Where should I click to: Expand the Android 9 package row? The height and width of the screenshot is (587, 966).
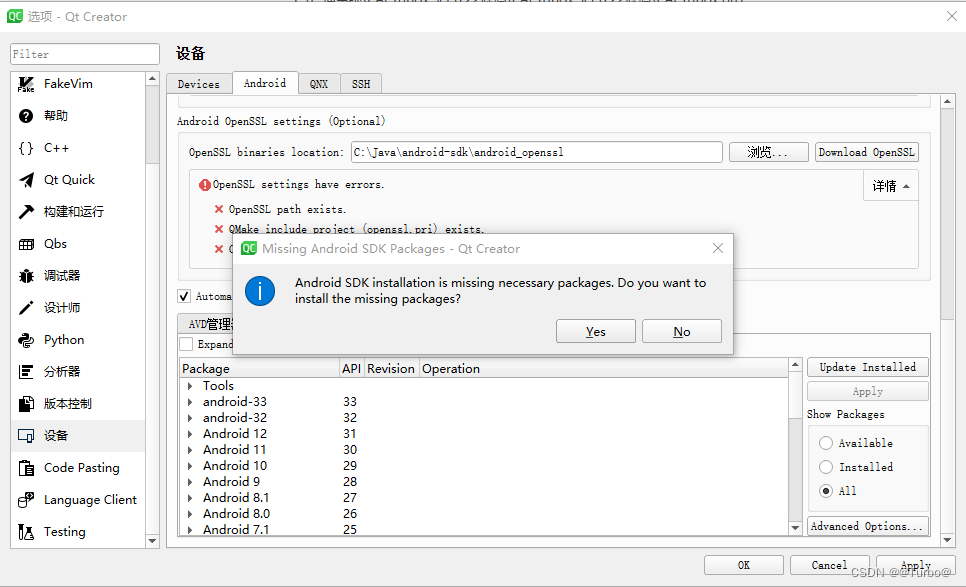tap(190, 482)
